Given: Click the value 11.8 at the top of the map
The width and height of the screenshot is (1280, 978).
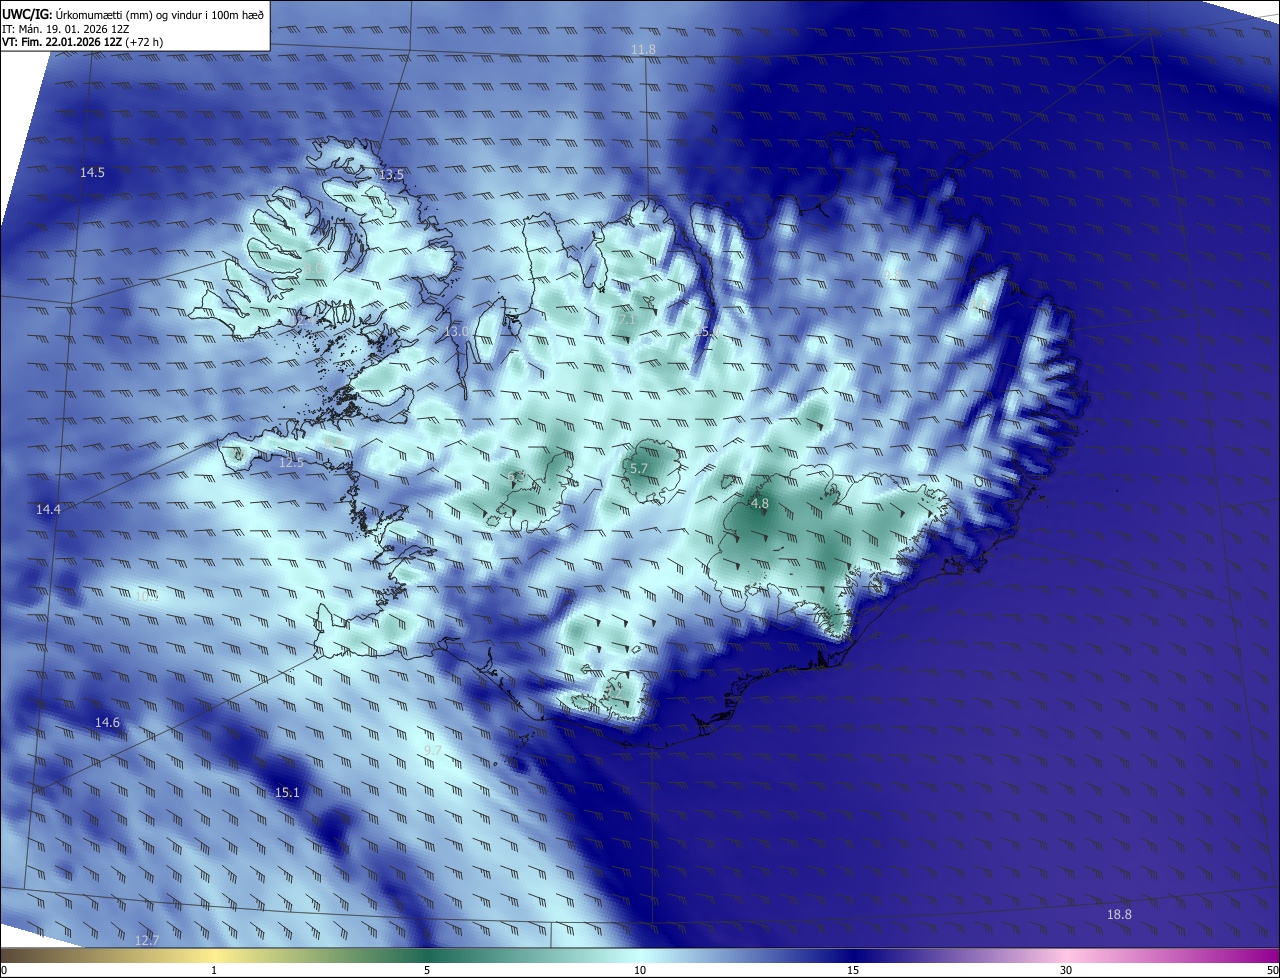Looking at the screenshot, I should pyautogui.click(x=643, y=50).
